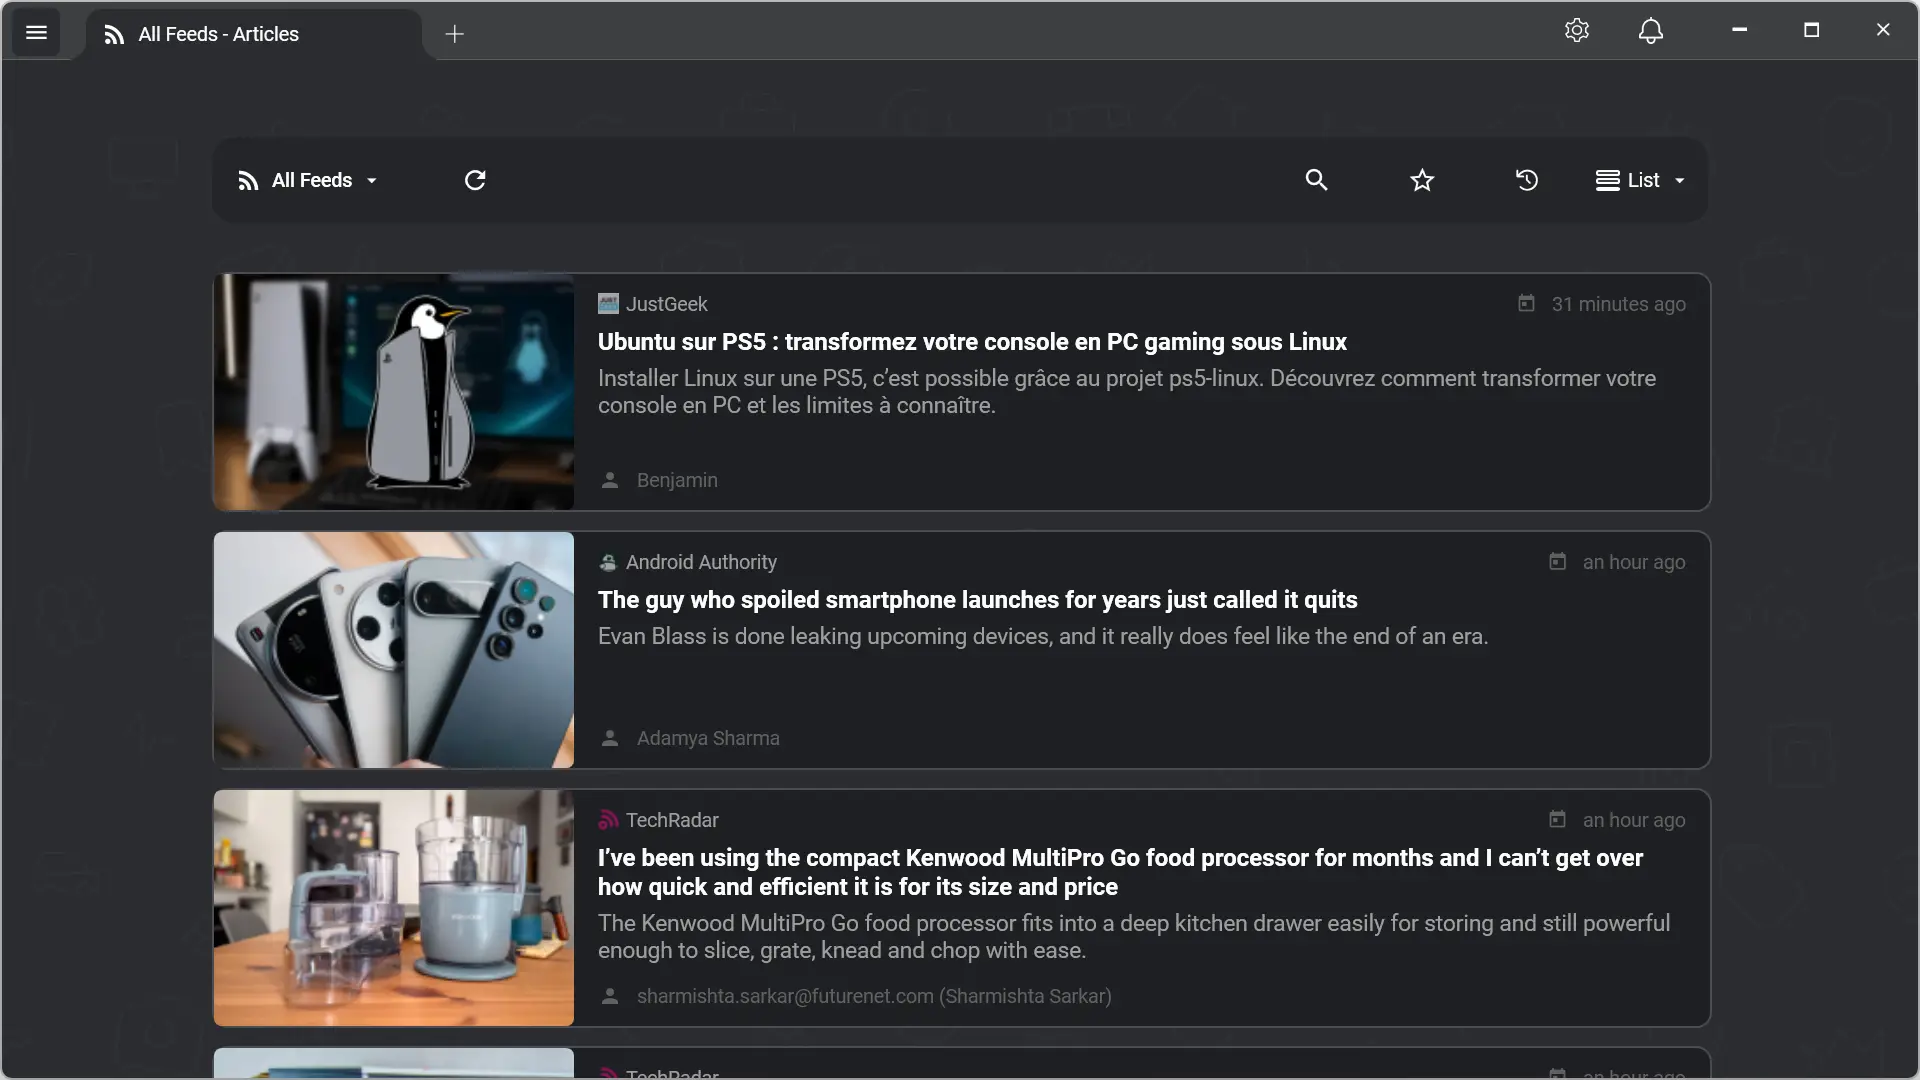The height and width of the screenshot is (1080, 1920).
Task: Open the reading history icon
Action: (x=1527, y=180)
